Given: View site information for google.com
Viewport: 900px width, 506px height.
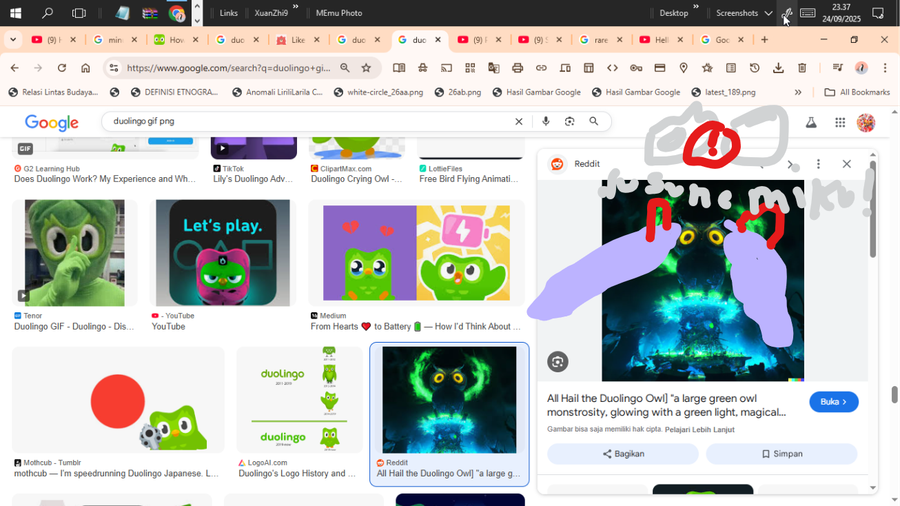Looking at the screenshot, I should point(114,68).
